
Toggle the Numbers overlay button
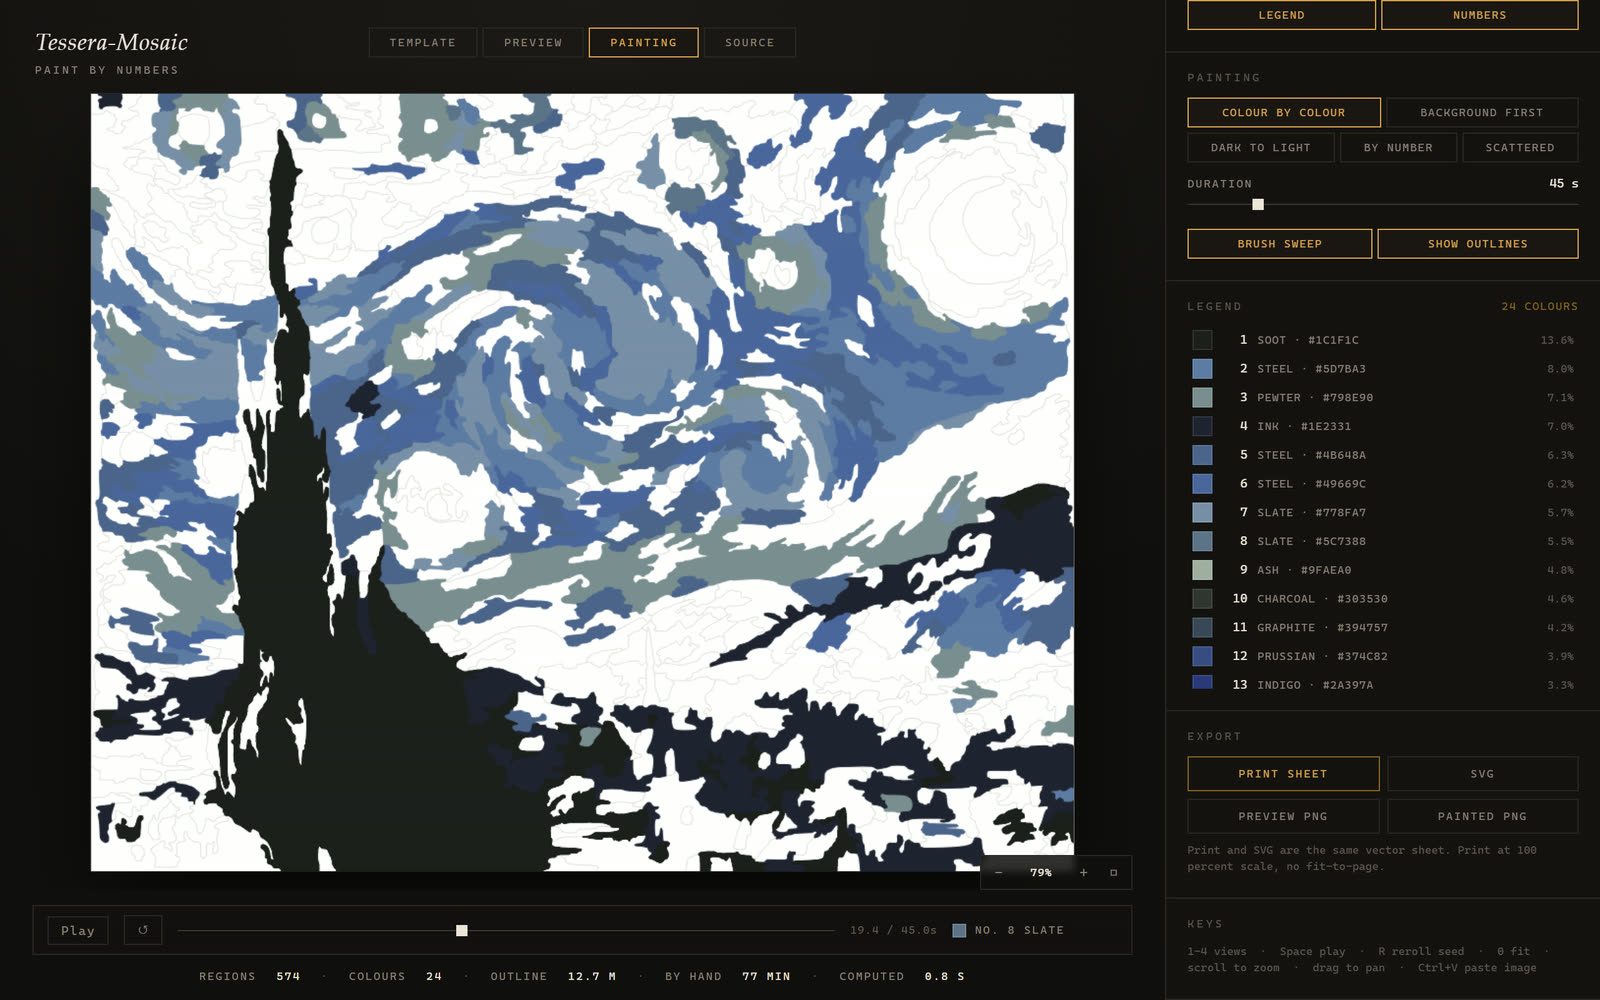(x=1479, y=15)
